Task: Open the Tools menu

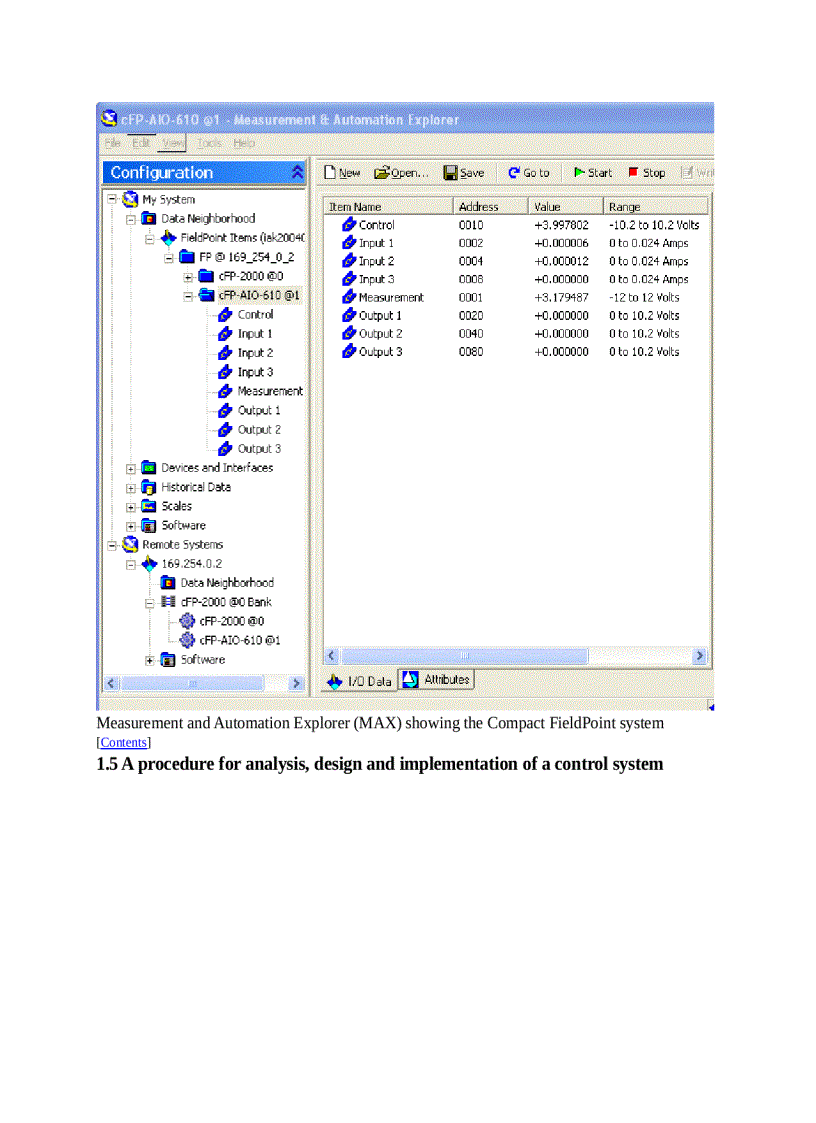Action: click(x=209, y=142)
